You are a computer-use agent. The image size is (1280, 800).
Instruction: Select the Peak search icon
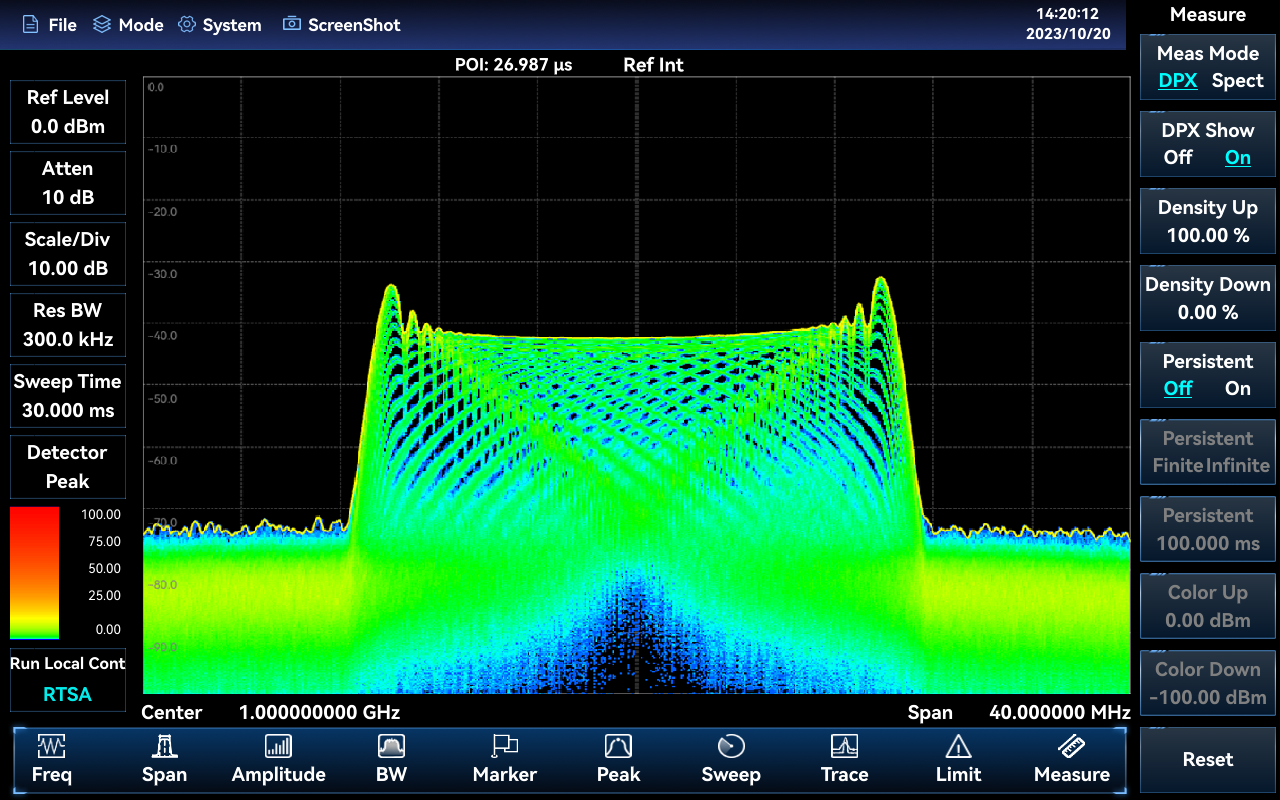tap(618, 747)
